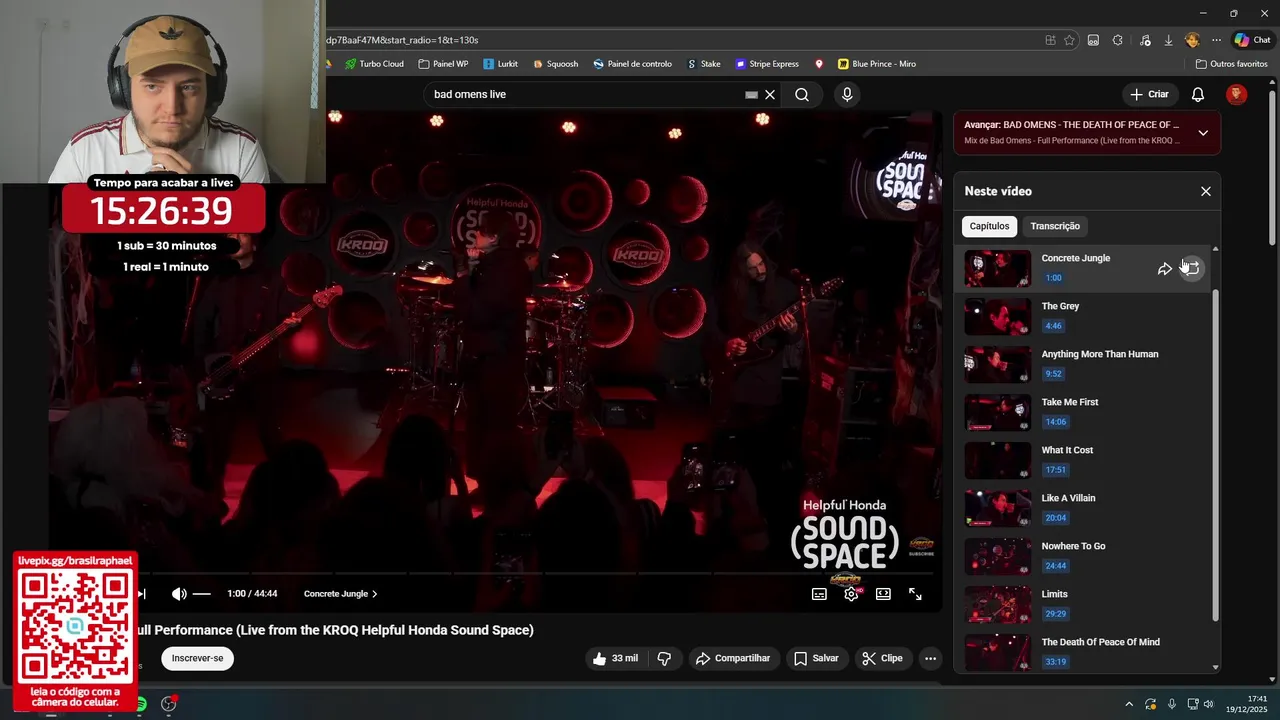Open Spotify from the taskbar
Screen dimensions: 1280x720
(141, 704)
